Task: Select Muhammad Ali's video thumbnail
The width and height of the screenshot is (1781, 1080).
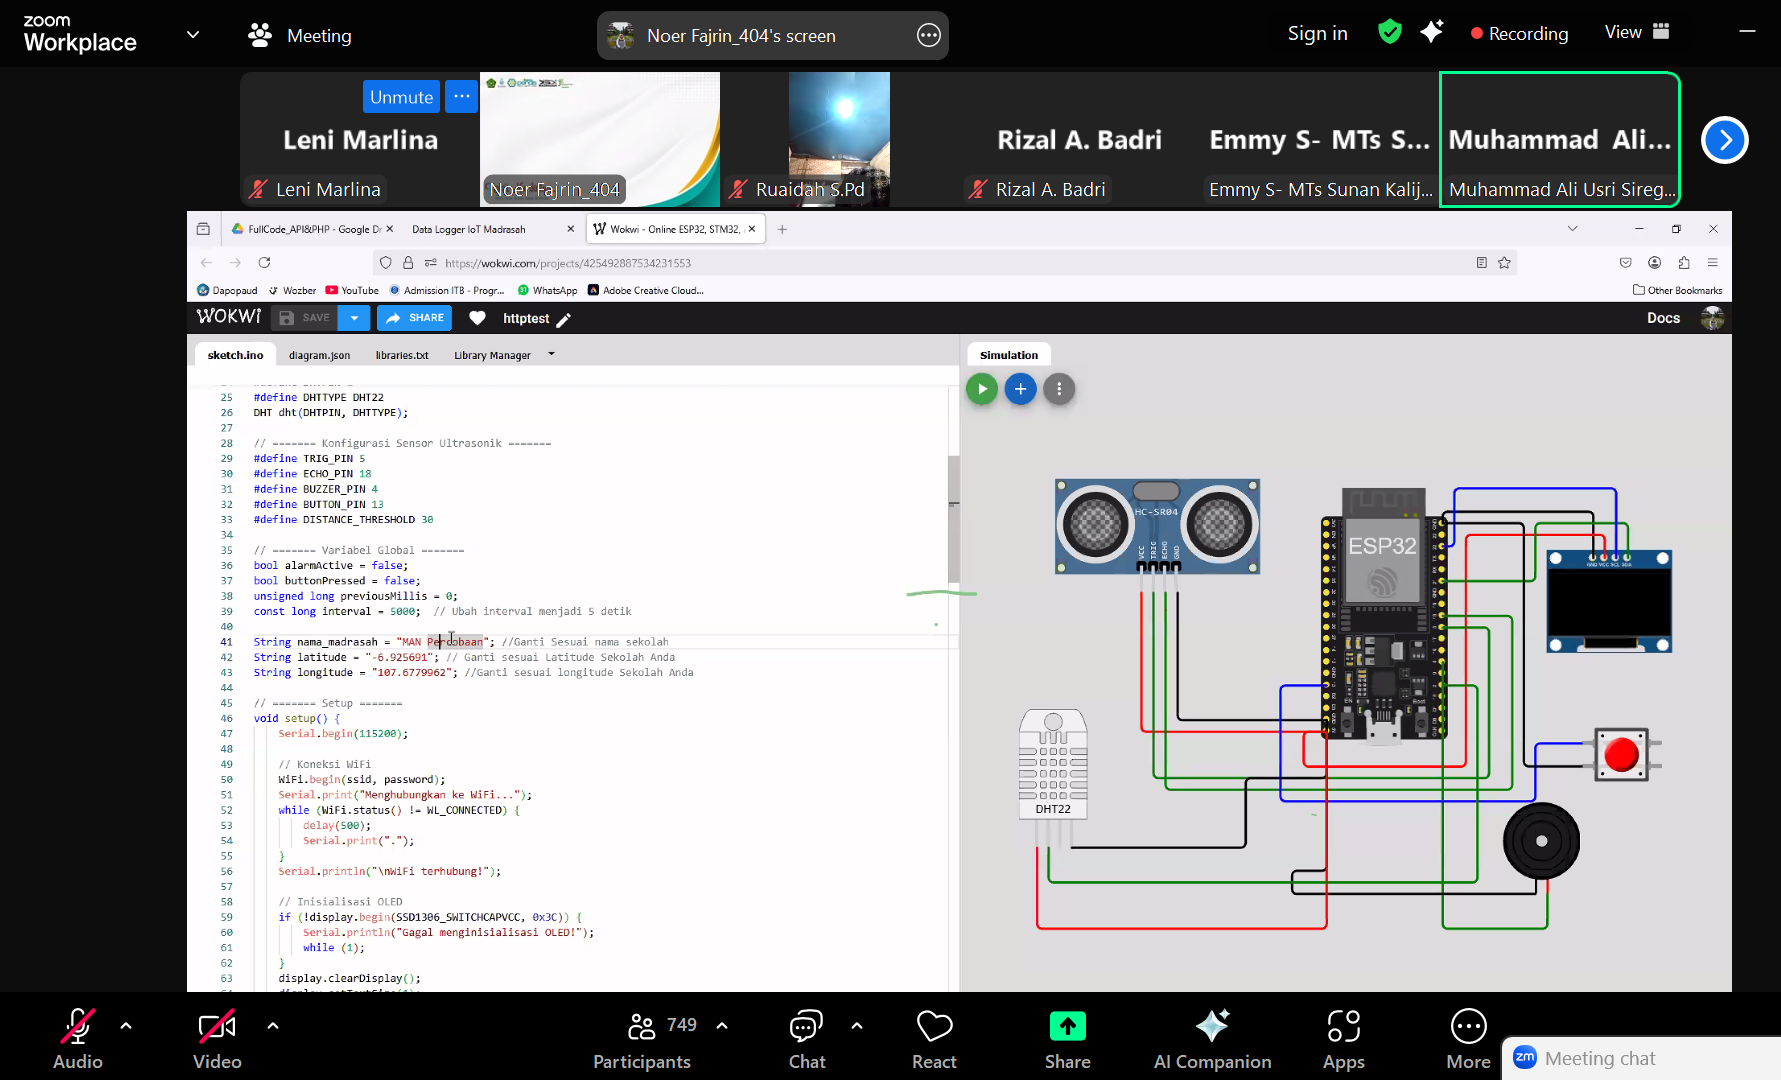Action: 1559,139
